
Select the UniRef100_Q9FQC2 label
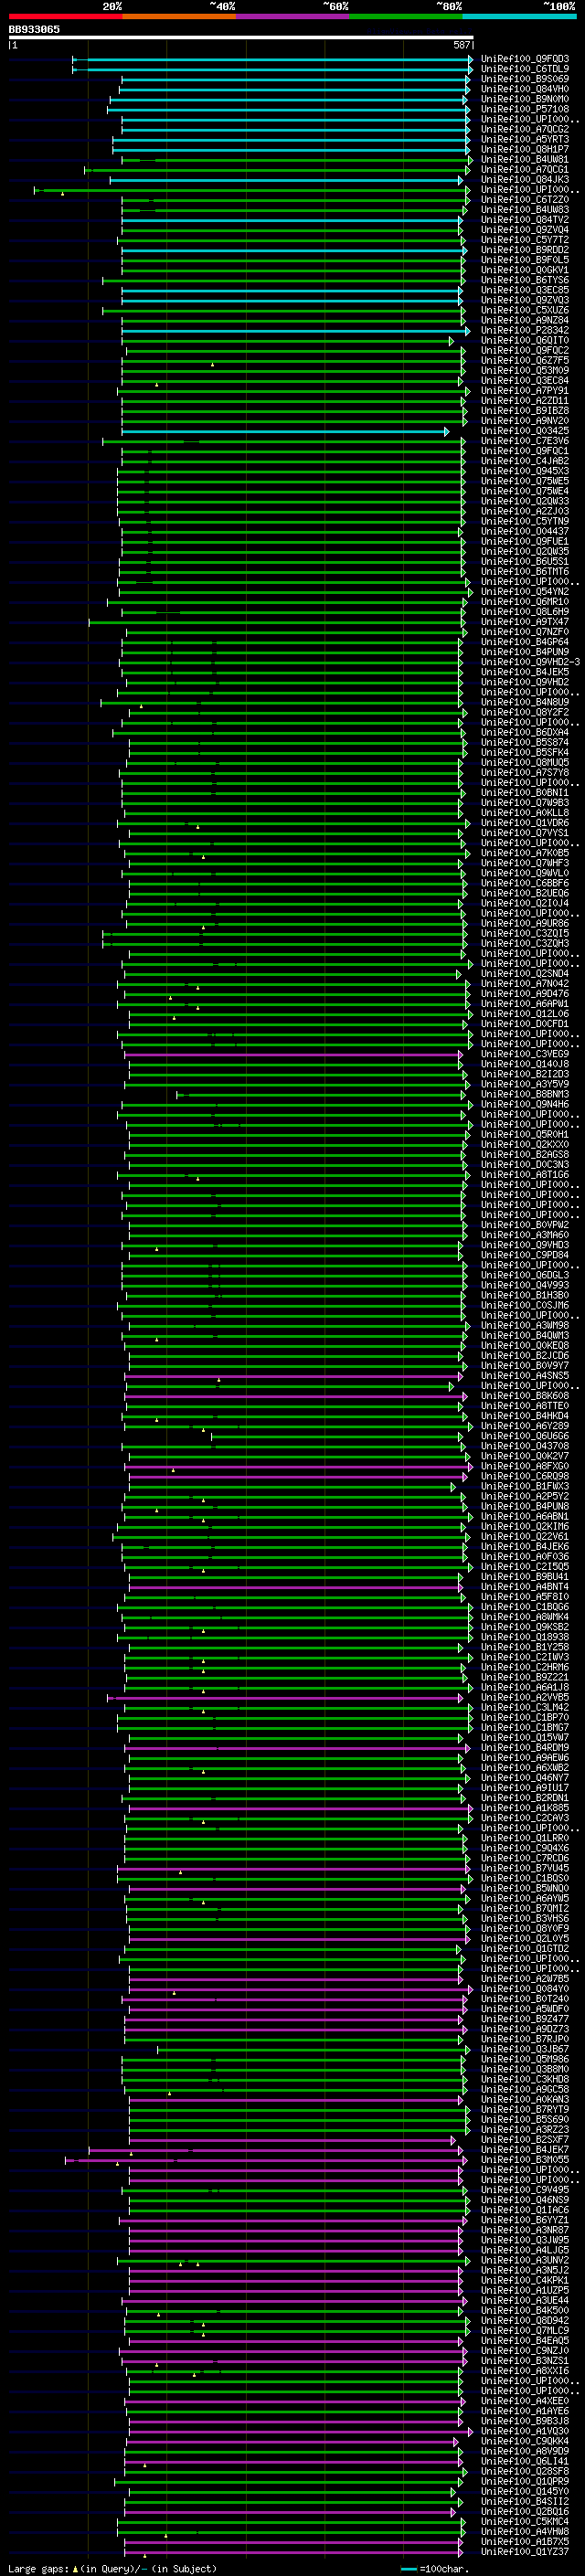click(x=525, y=350)
